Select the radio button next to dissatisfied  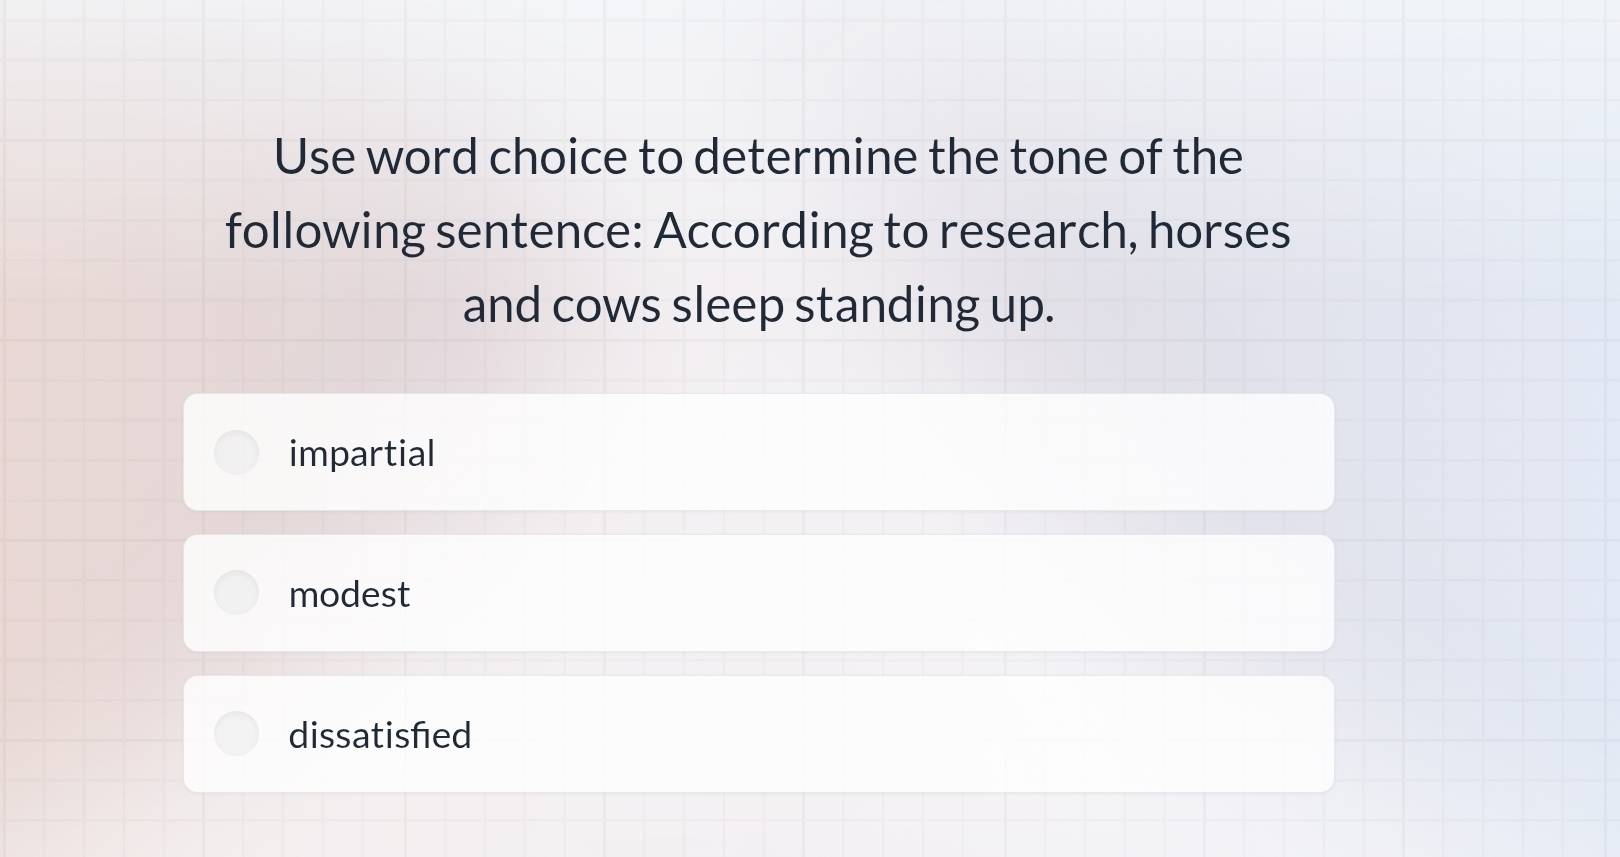236,733
